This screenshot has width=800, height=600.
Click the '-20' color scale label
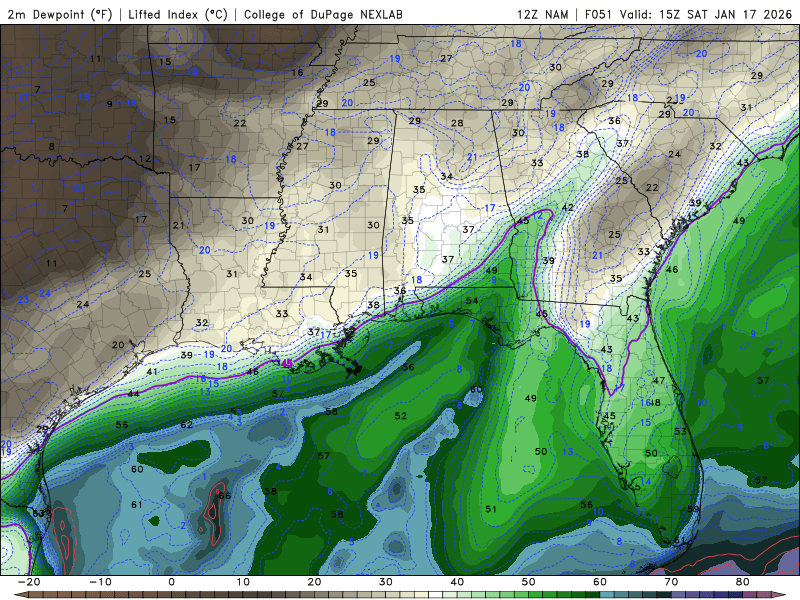pyautogui.click(x=29, y=582)
